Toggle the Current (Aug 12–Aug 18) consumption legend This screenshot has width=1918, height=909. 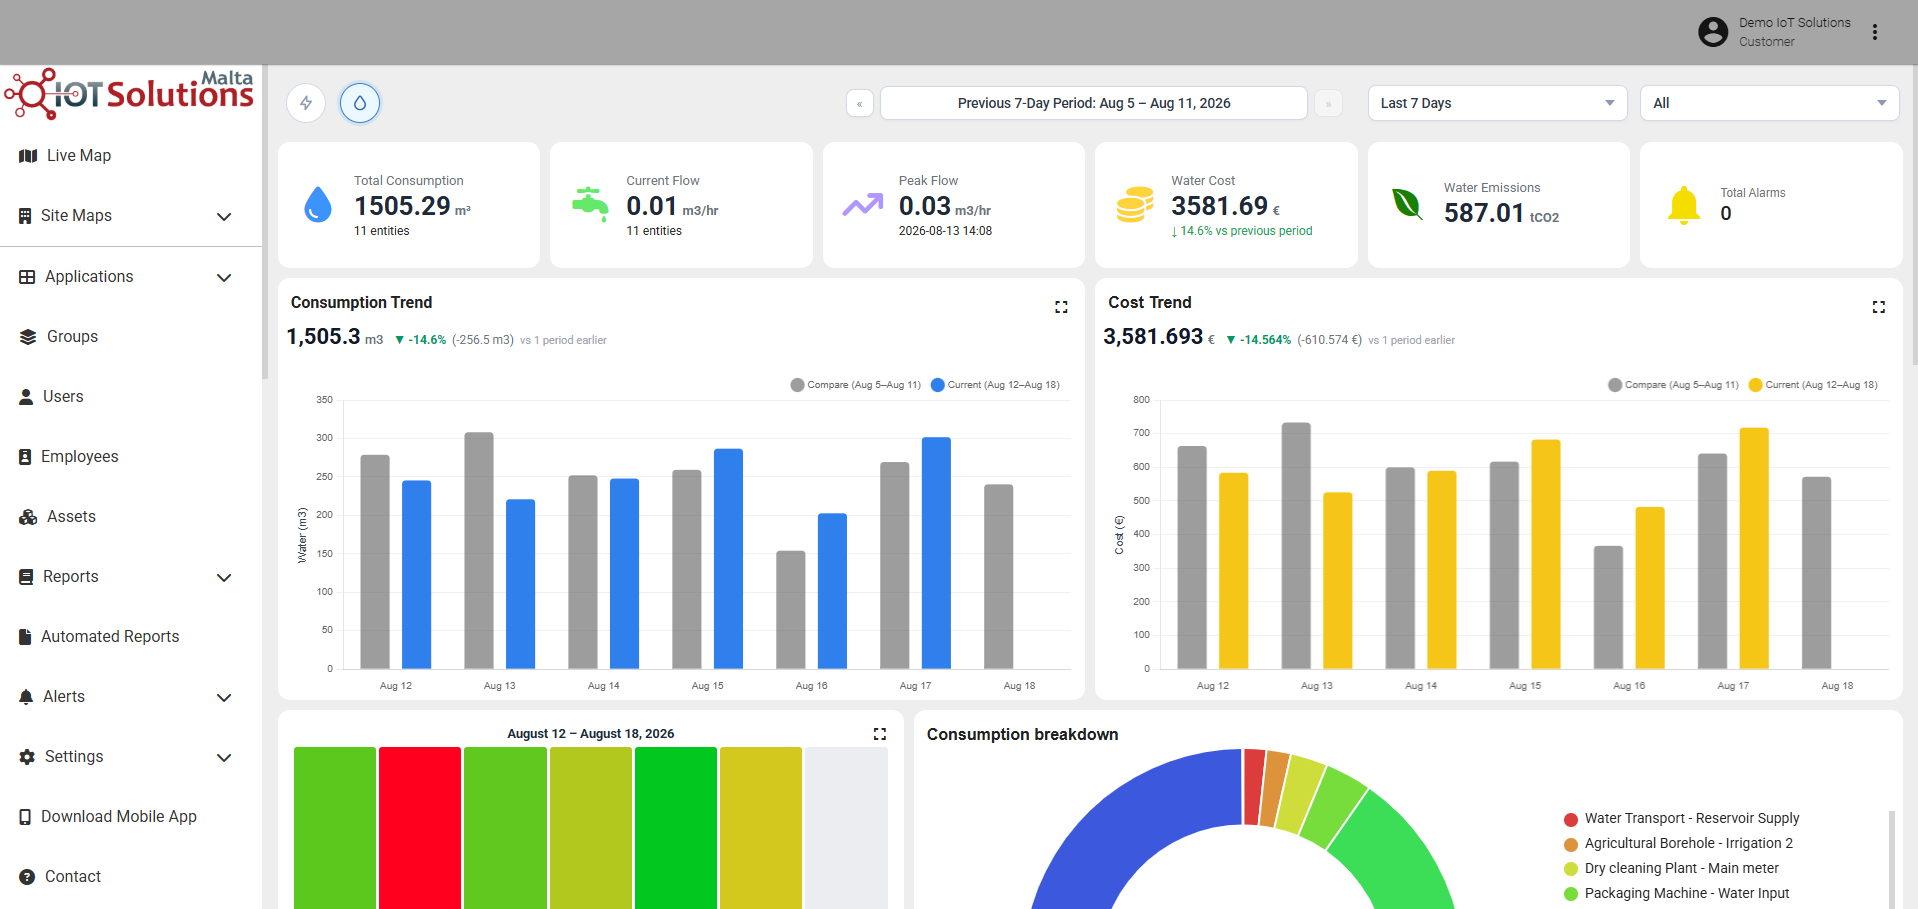click(x=995, y=385)
